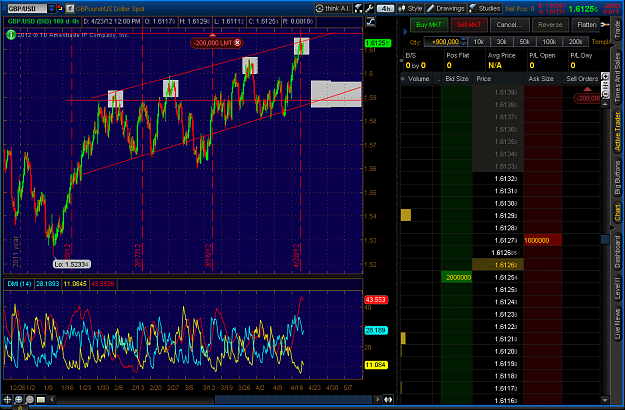Click the chart scroll left arrow
Screen dimensions: 625x410
52,399
